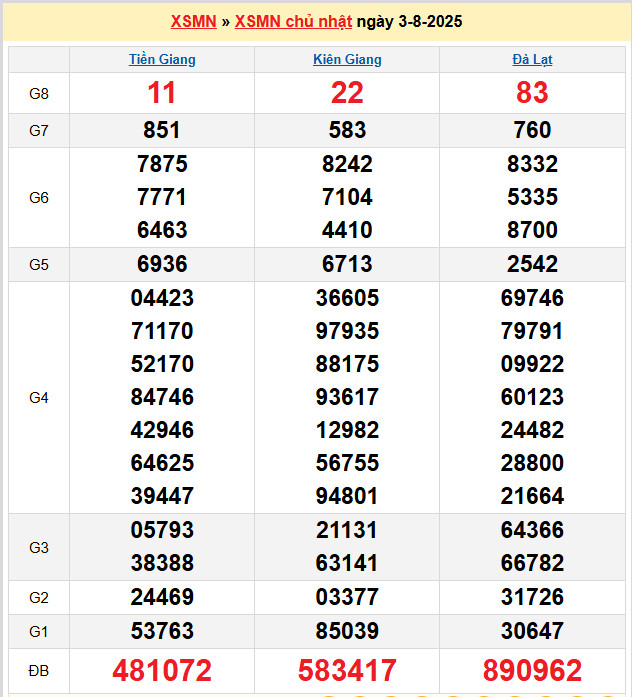Click G1 number 30647
632x697 pixels.
pos(532,631)
